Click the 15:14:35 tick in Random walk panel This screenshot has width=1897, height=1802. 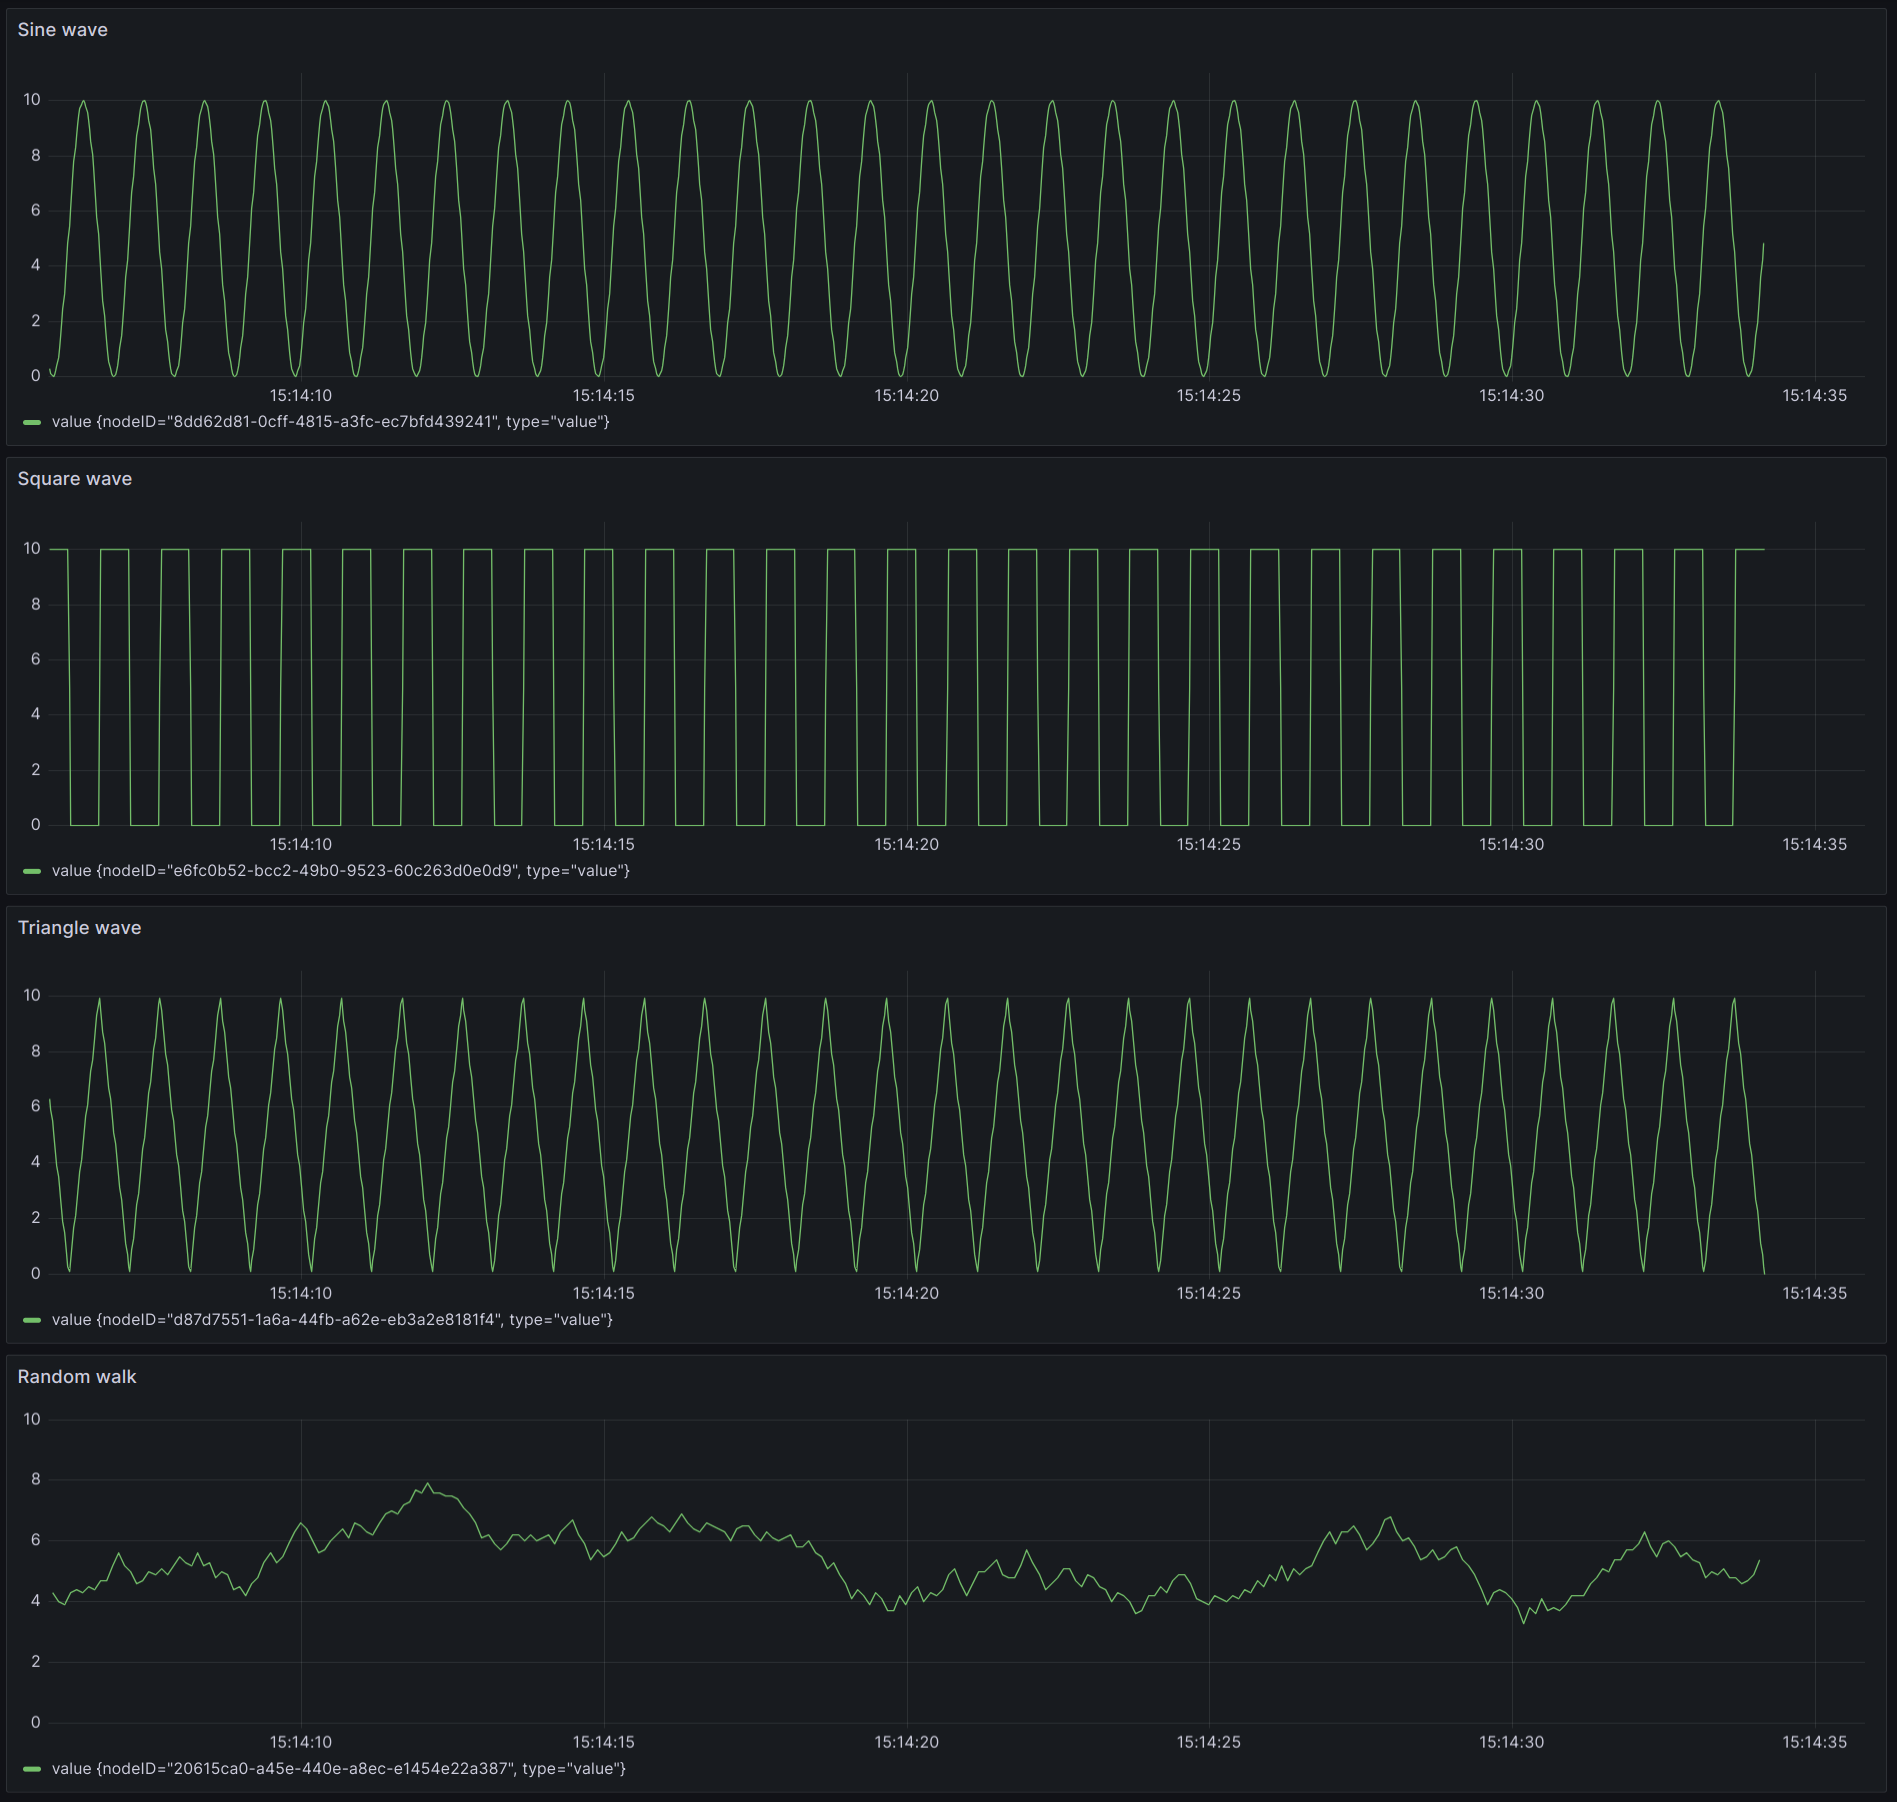(x=1814, y=1742)
